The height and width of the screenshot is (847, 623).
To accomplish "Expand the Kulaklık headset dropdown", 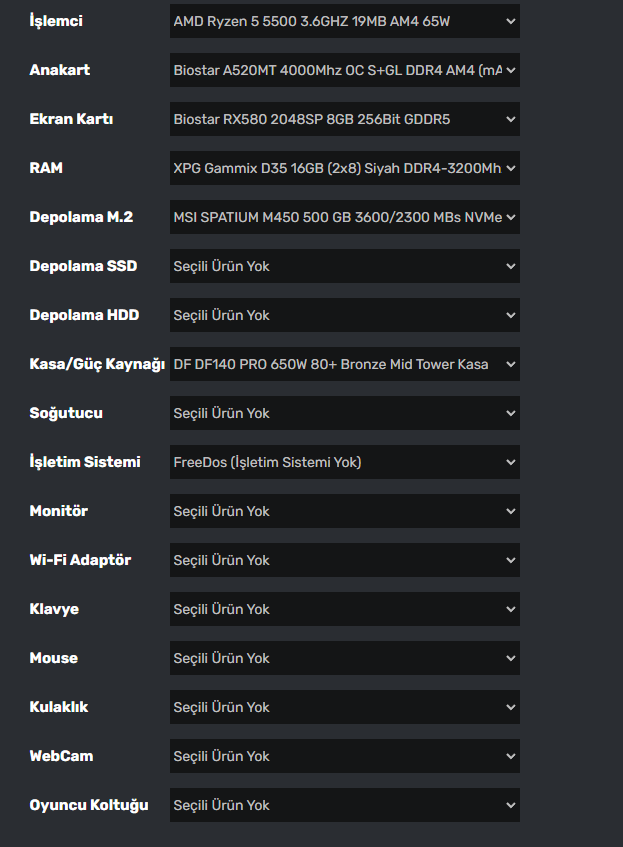I will pos(344,707).
